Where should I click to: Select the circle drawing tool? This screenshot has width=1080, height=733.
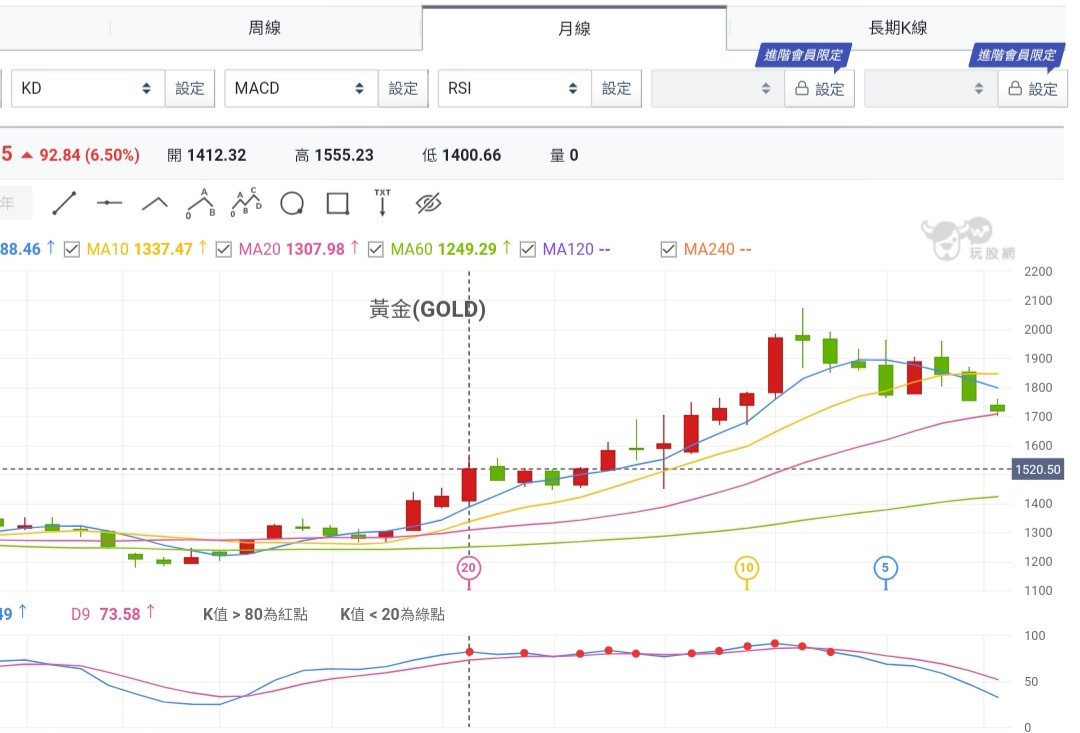point(292,204)
